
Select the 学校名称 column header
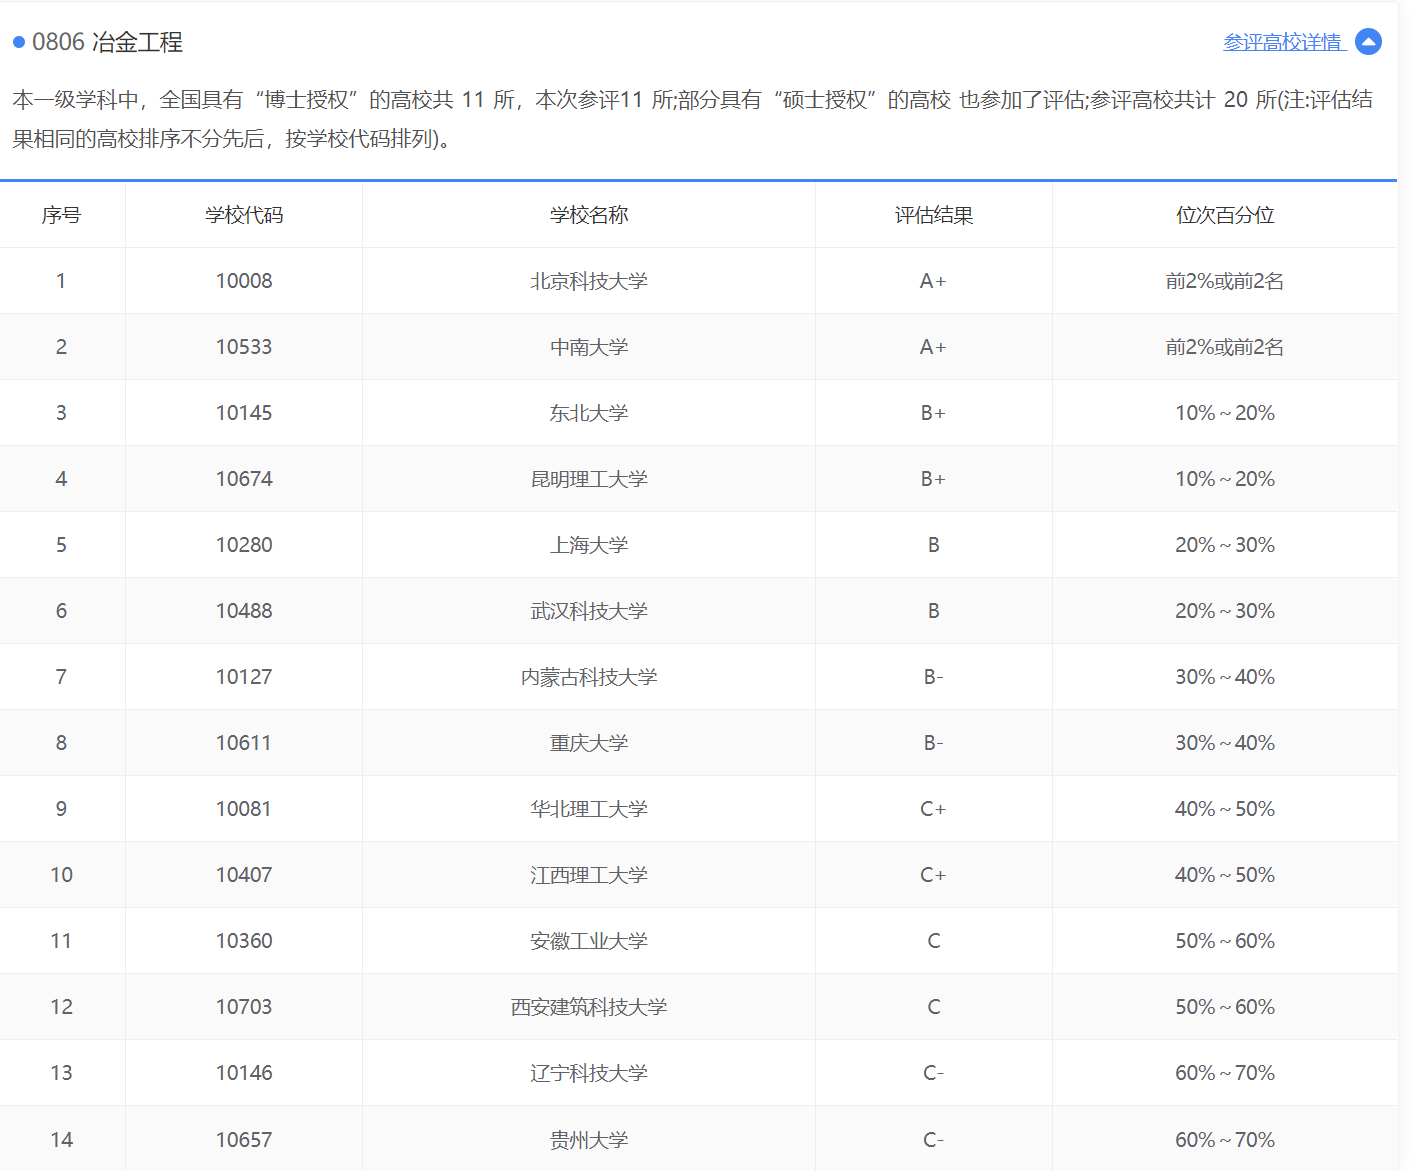588,215
